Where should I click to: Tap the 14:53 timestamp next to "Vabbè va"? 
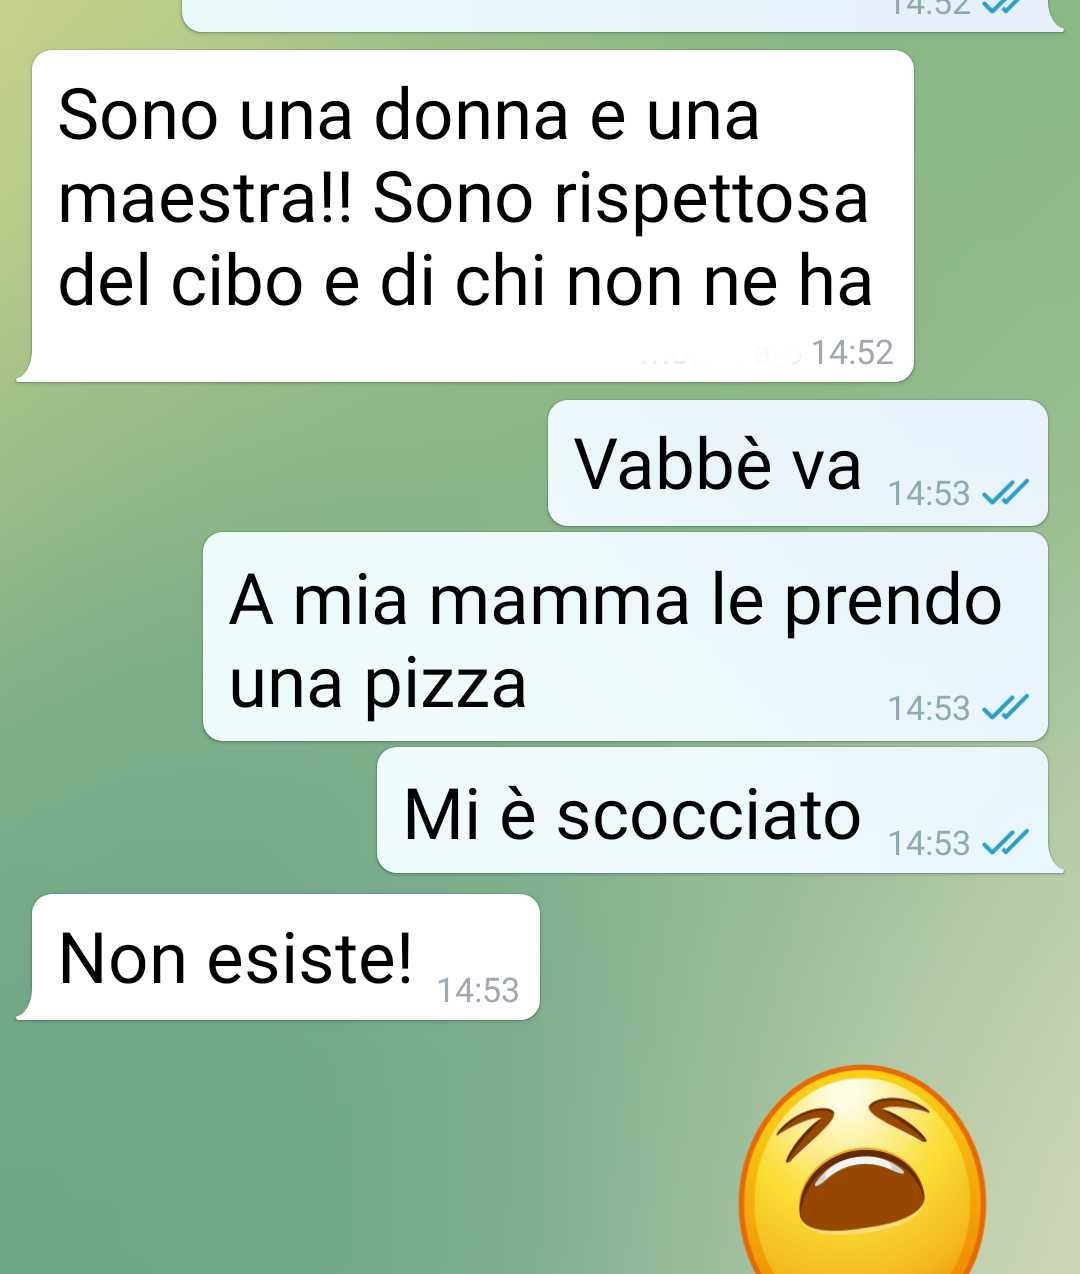coord(929,493)
